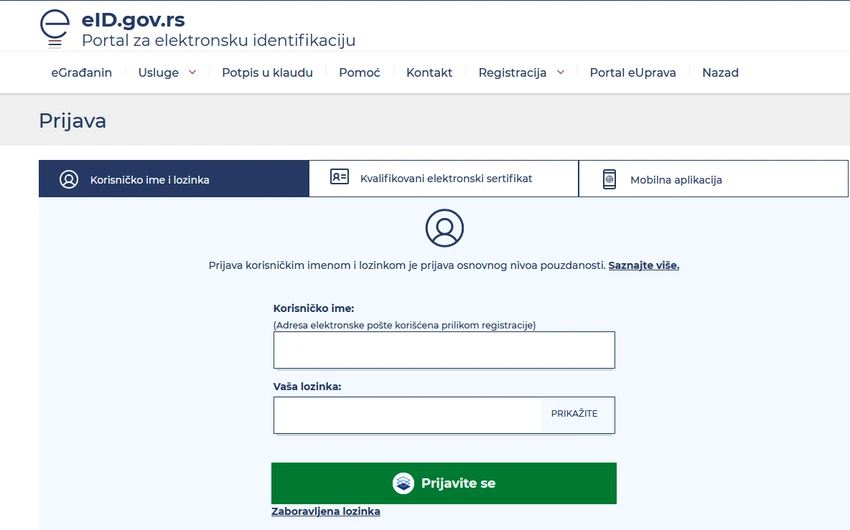This screenshot has width=850, height=530.
Task: Switch to Mobilna aplikacija tab
Action: click(713, 178)
